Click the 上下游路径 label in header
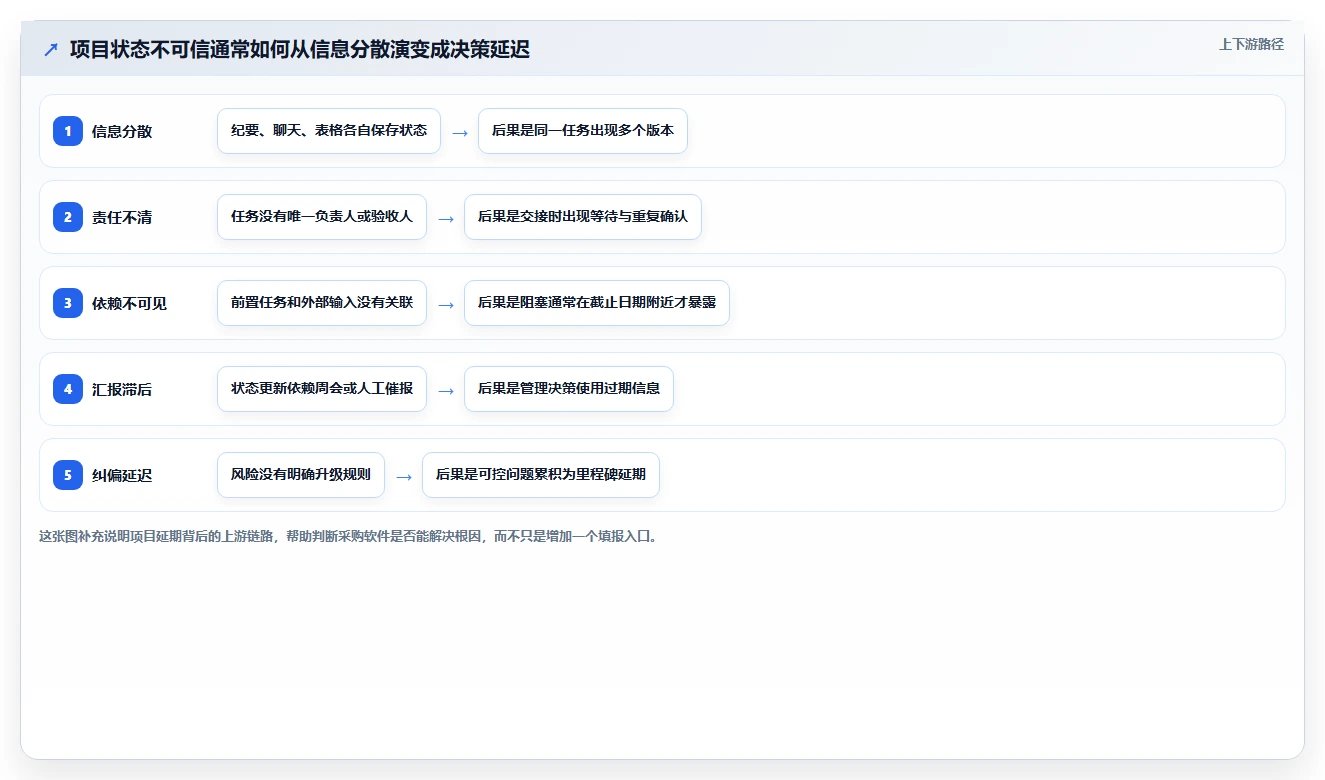1325x780 pixels. pos(1251,45)
